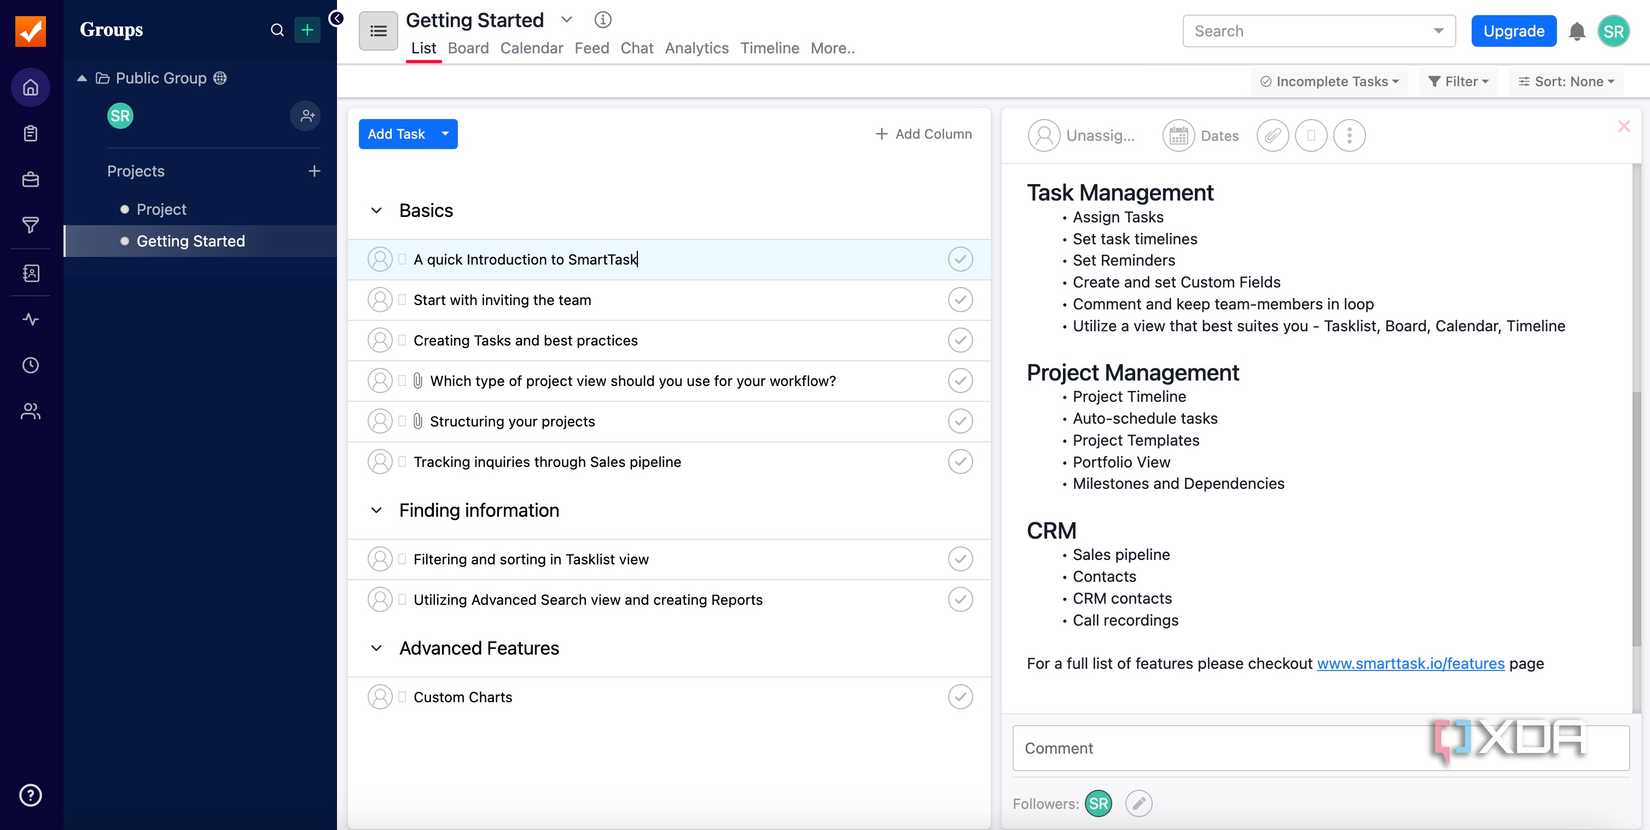Mark 'Custom Charts' task complete
Viewport: 1650px width, 830px height.
coord(960,696)
